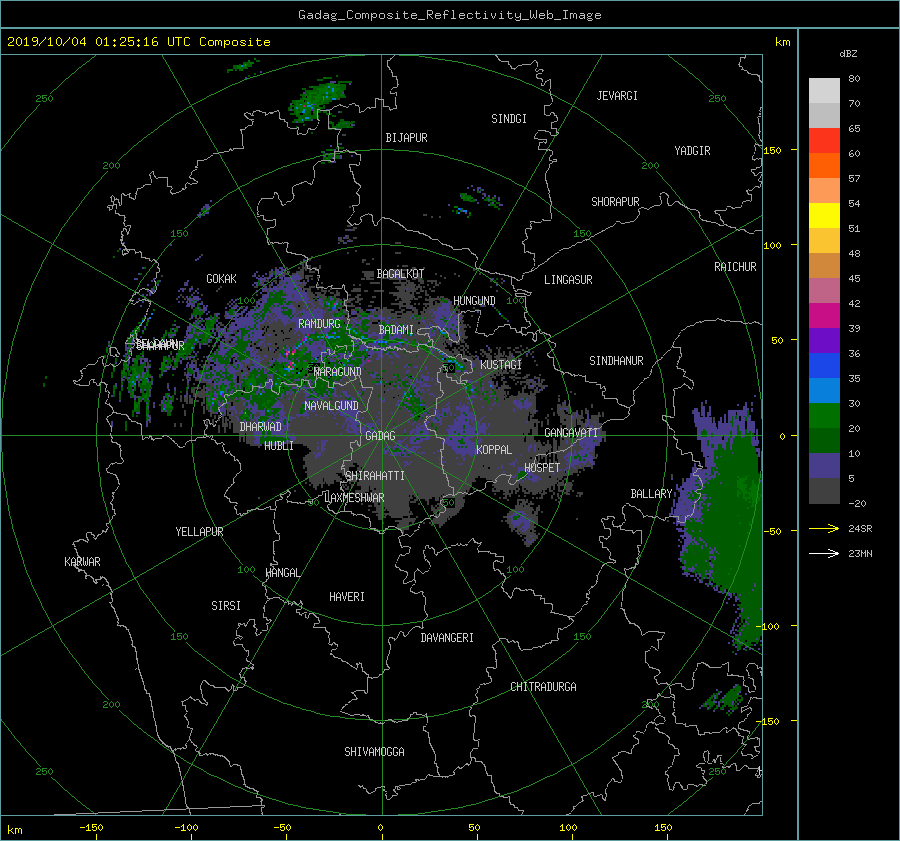Click the RAMDURG city label
This screenshot has height=841, width=900.
coord(319,324)
